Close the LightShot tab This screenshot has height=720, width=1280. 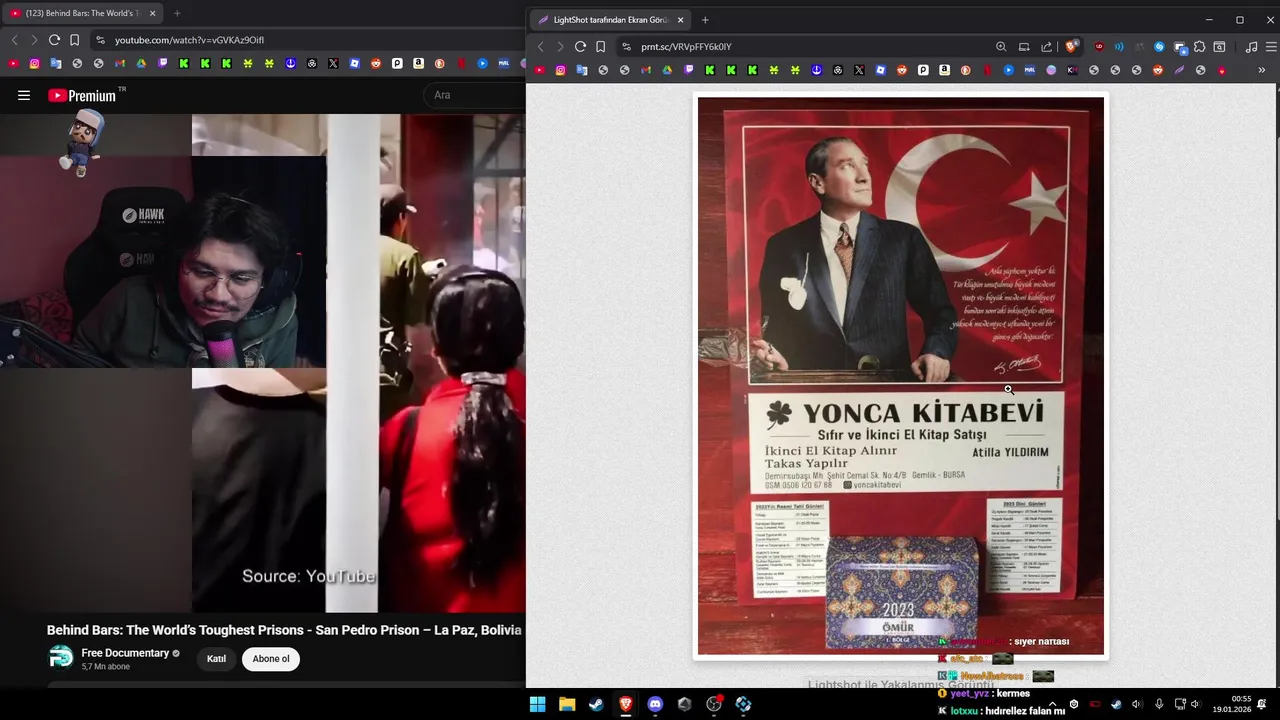(680, 20)
